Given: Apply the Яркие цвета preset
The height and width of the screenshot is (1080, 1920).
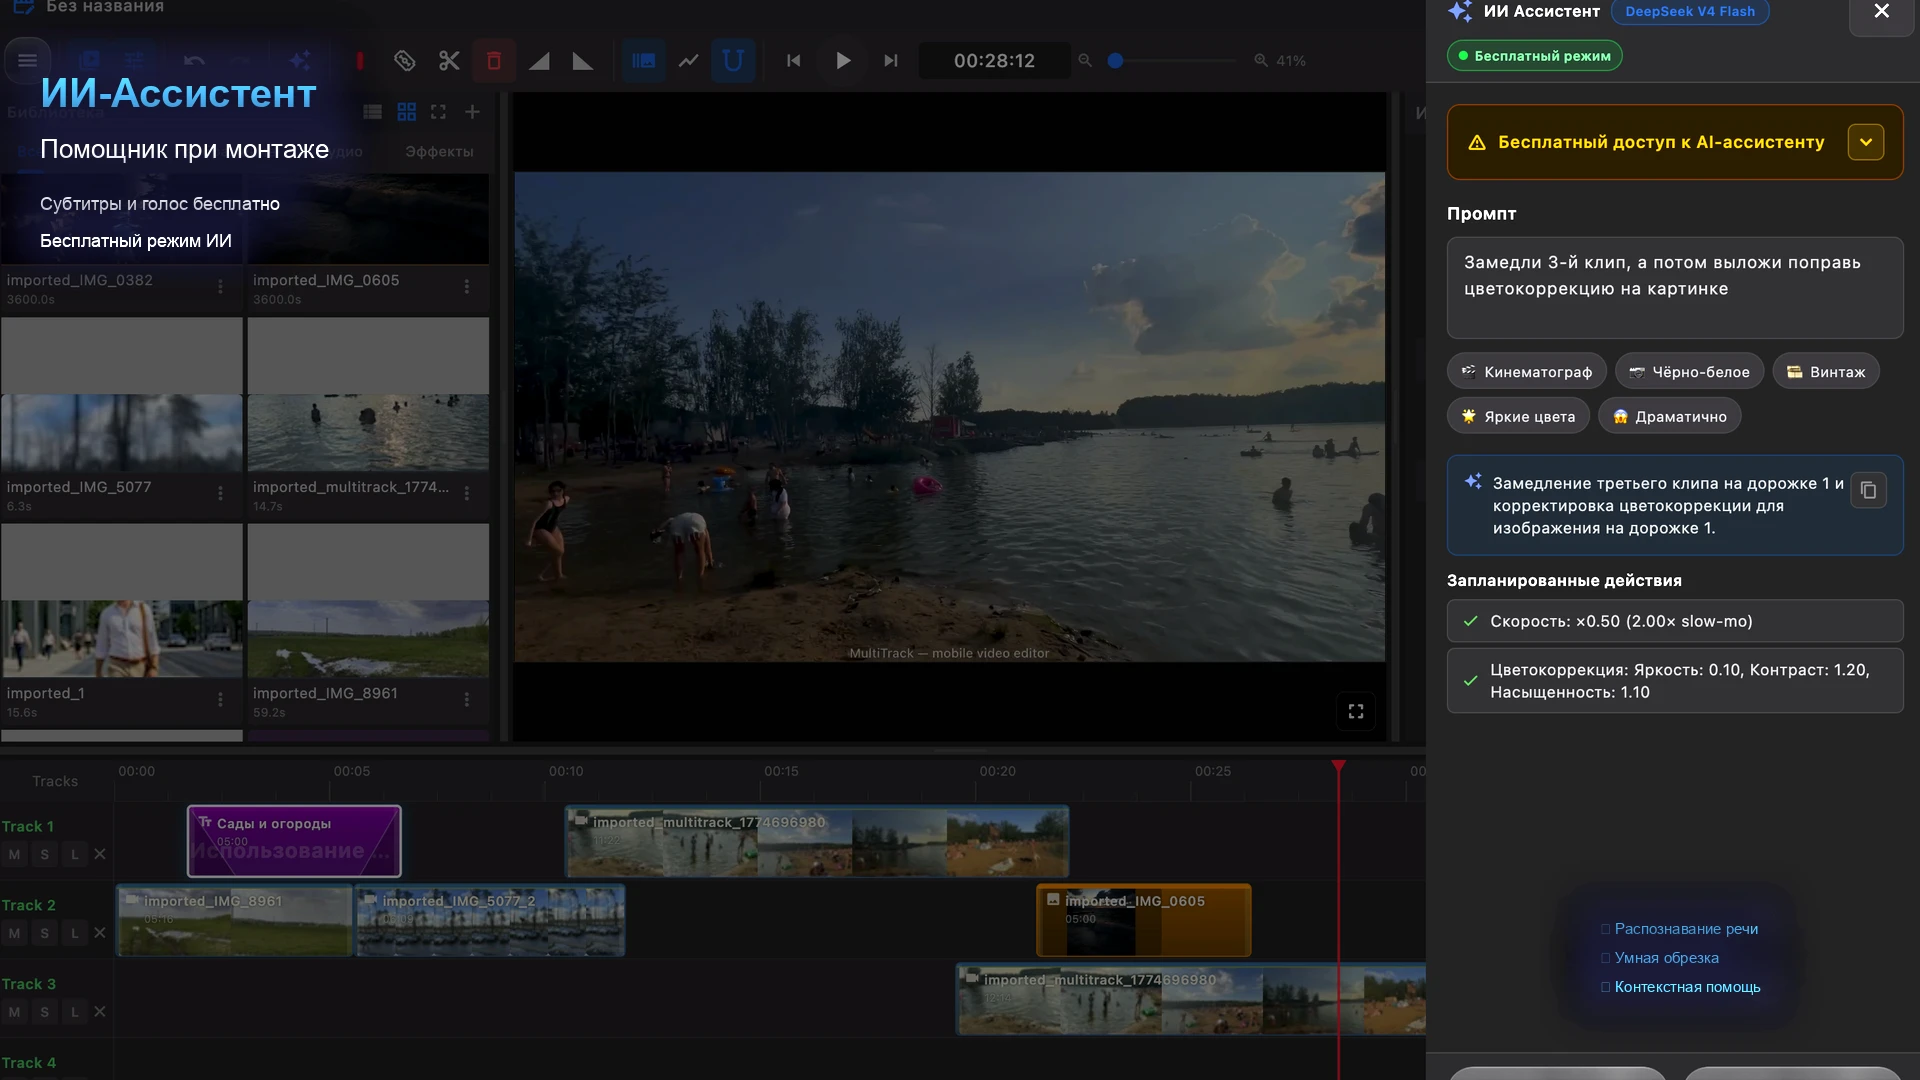Looking at the screenshot, I should [1518, 416].
